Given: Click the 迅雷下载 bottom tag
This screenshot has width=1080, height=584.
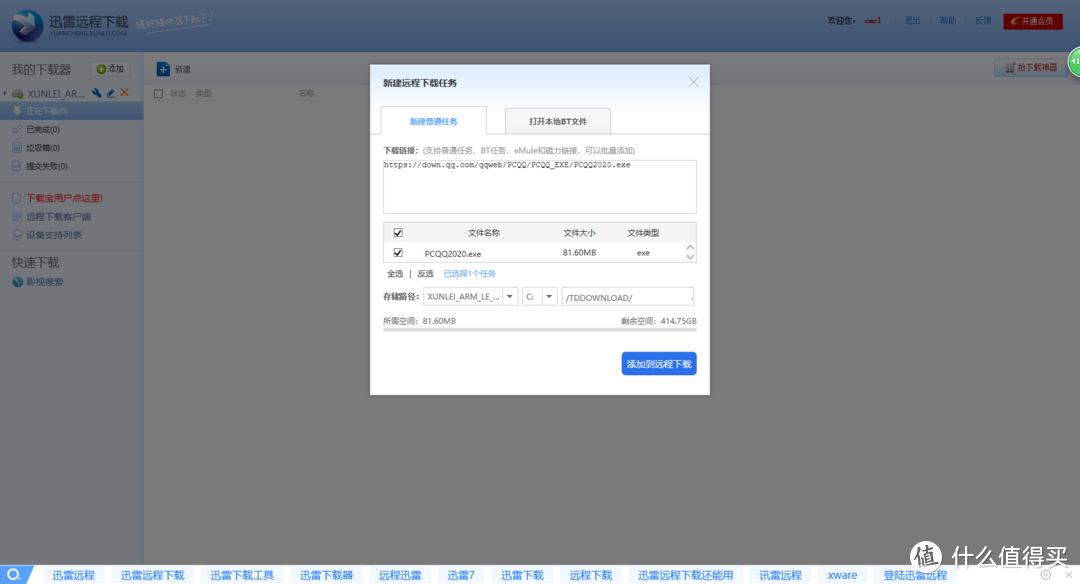Looking at the screenshot, I should tap(523, 575).
